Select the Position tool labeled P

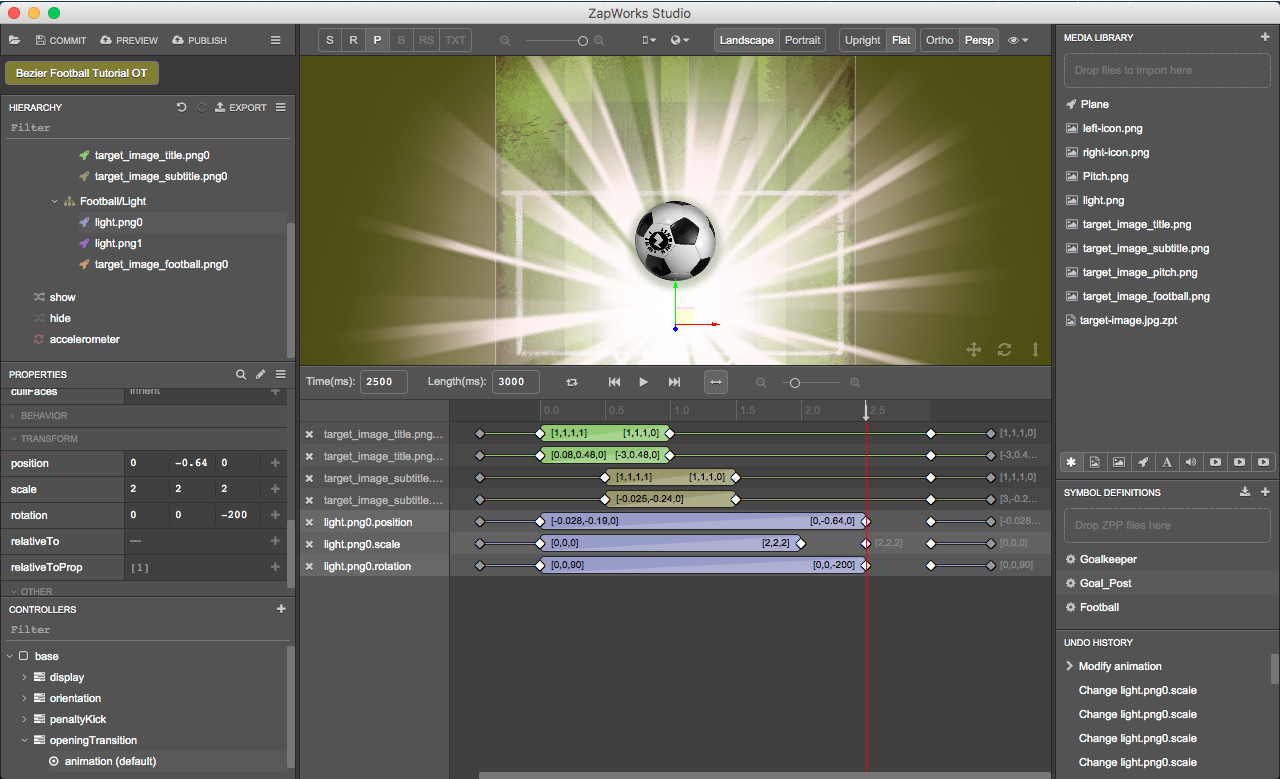point(377,40)
